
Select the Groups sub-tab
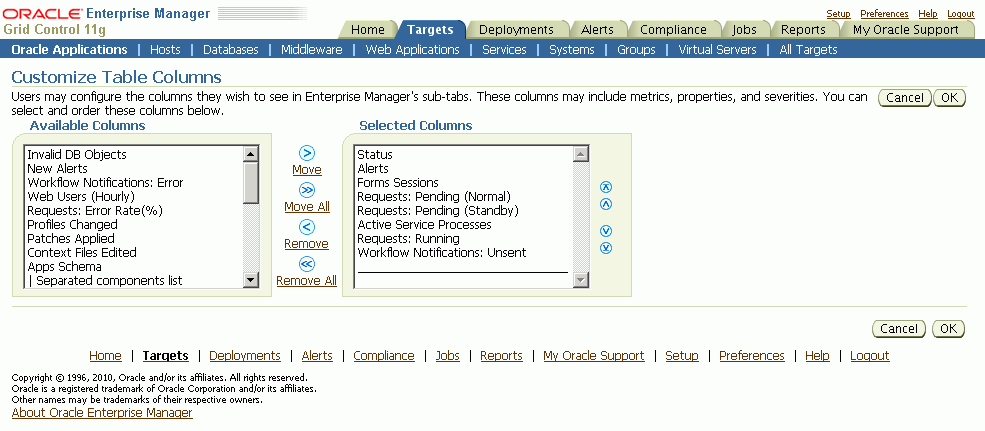636,50
